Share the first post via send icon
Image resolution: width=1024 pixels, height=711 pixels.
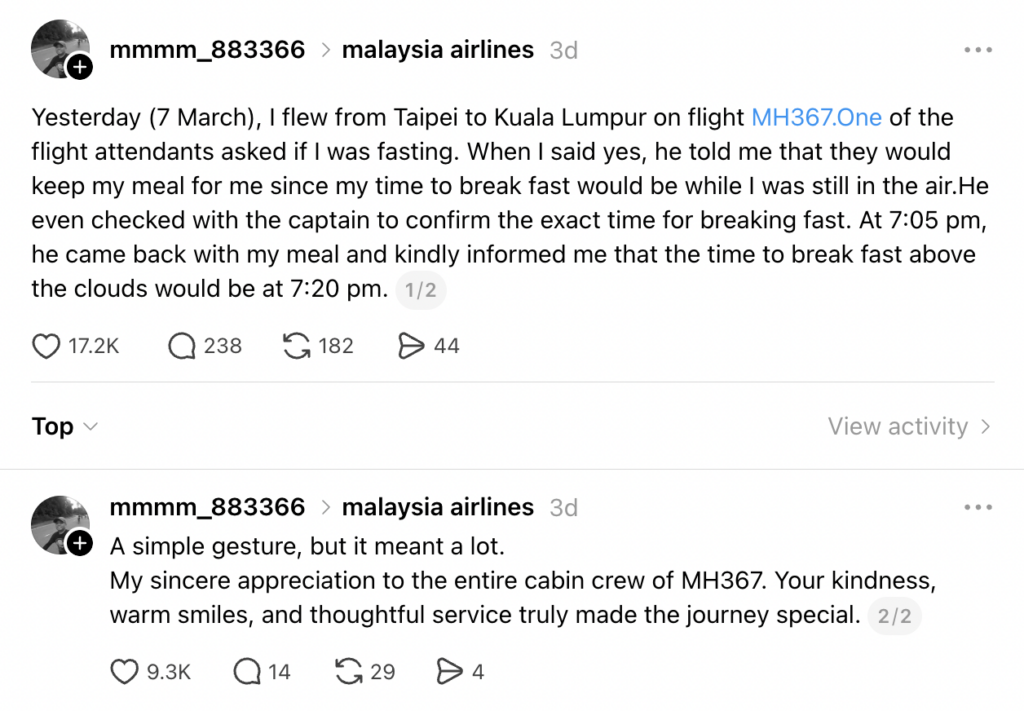point(411,346)
